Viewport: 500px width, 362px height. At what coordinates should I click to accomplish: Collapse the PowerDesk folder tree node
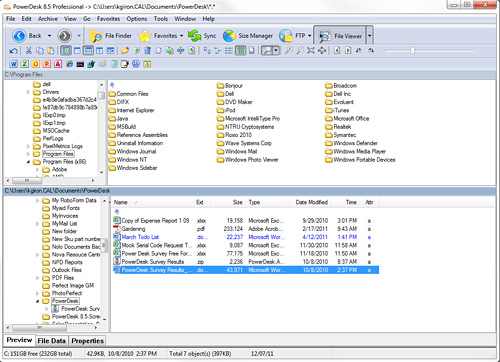coord(38,301)
